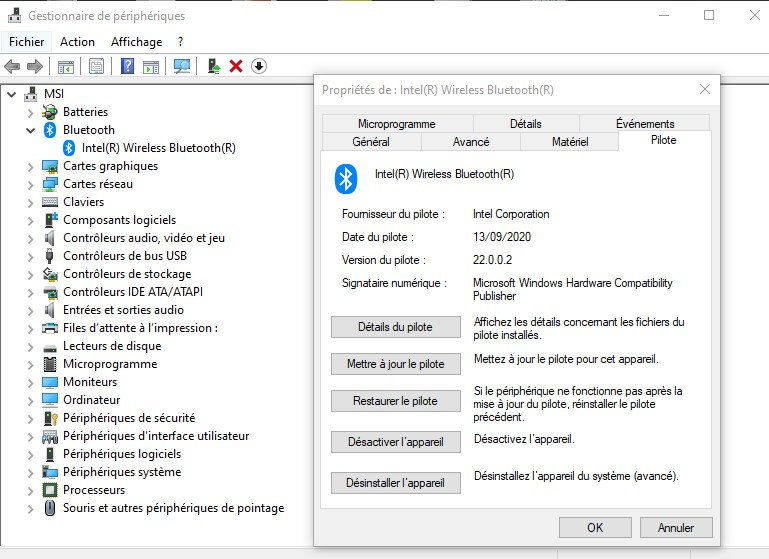Switch to the Général tab
The height and width of the screenshot is (559, 769).
click(371, 142)
